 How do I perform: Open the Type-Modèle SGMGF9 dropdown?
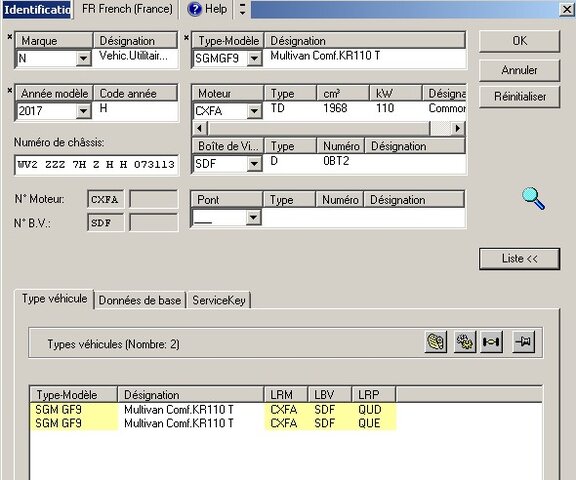click(x=254, y=58)
